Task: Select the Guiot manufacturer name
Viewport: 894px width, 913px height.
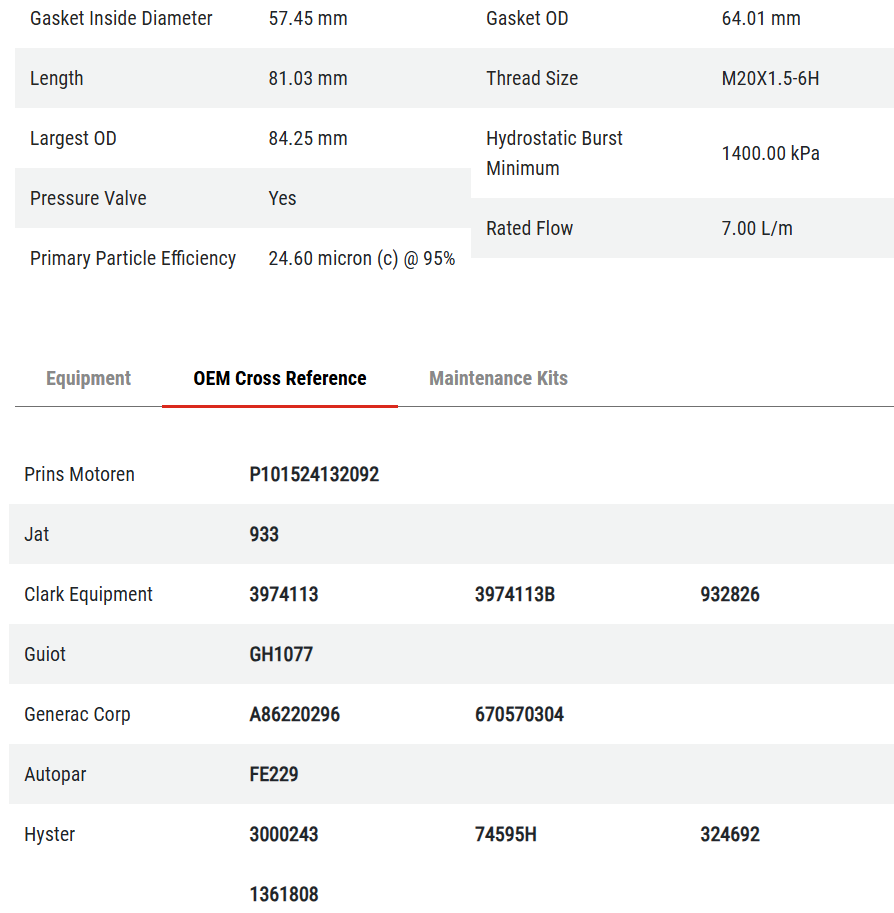Action: [x=45, y=654]
